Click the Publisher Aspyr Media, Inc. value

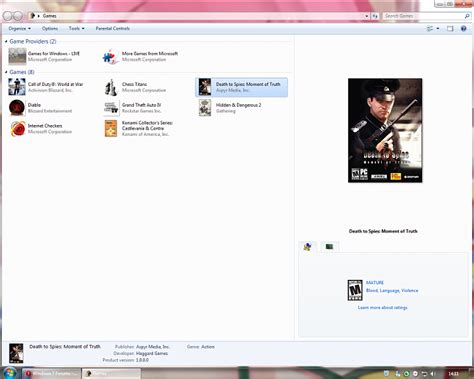point(153,347)
